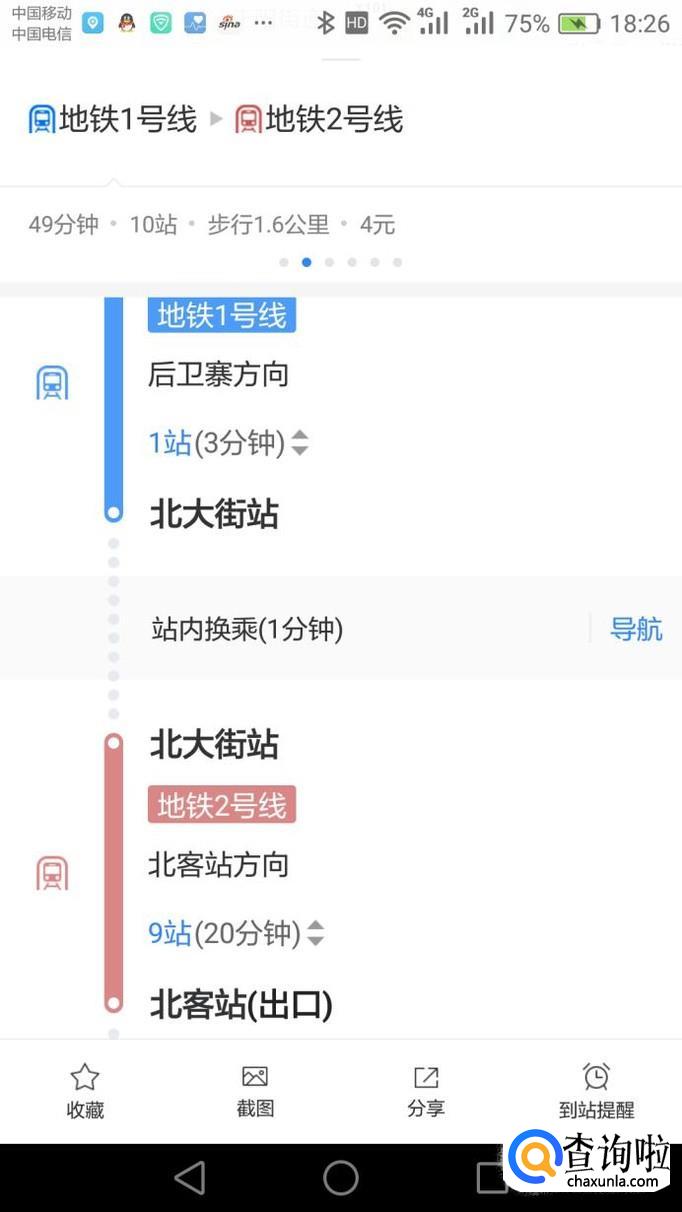This screenshot has width=682, height=1212.
Task: Expand the 9站(20分钟) station list
Action: tap(315, 934)
